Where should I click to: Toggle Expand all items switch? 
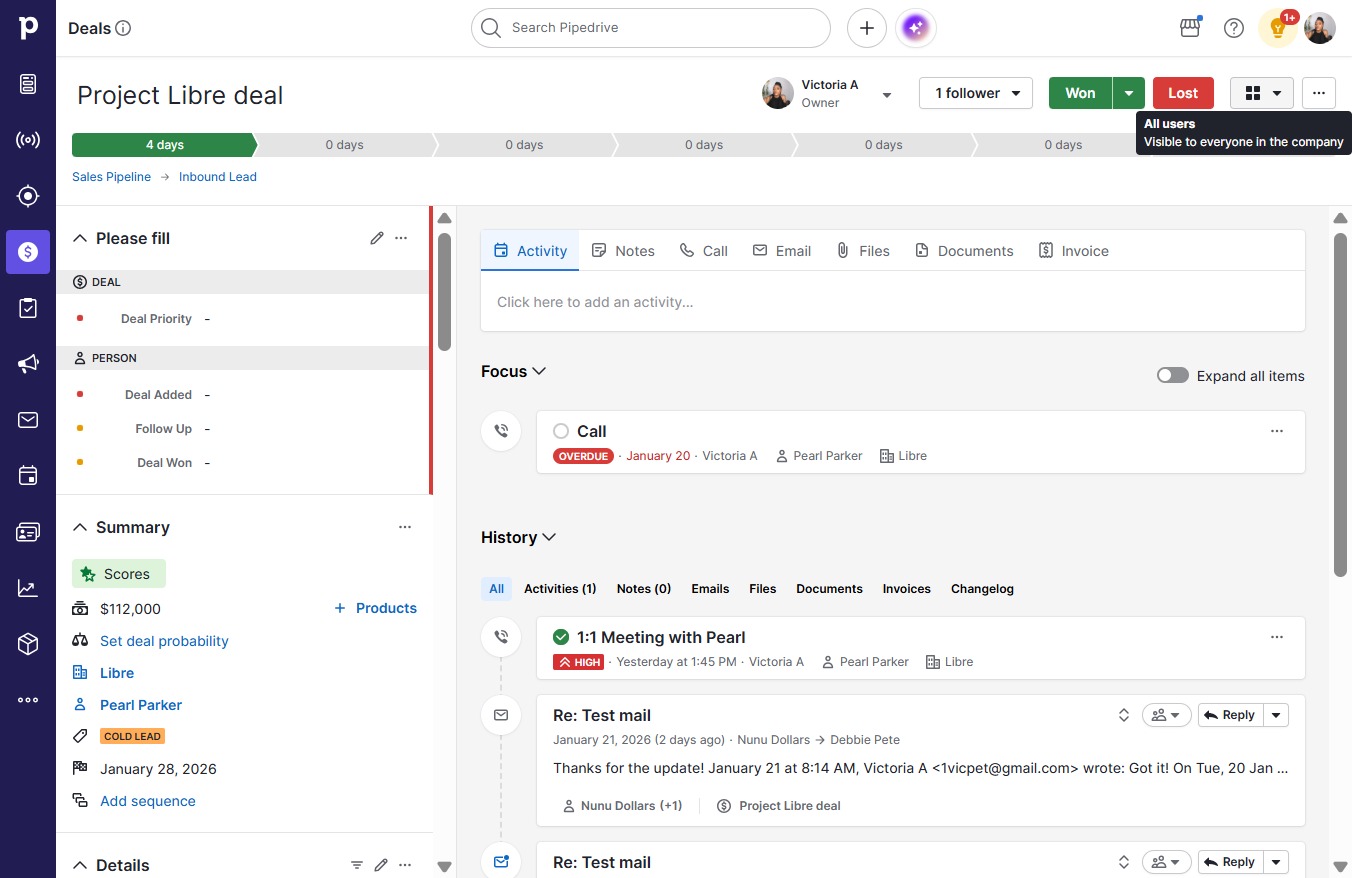point(1173,376)
